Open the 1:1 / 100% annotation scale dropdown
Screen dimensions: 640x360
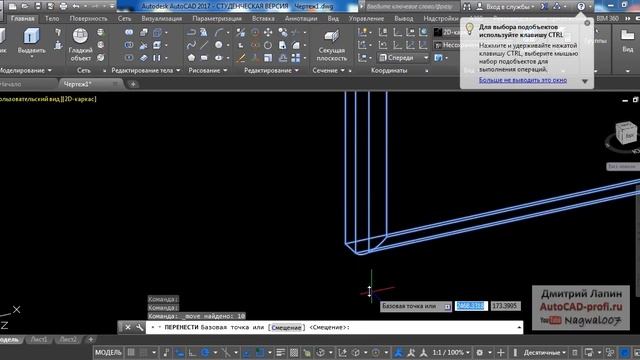(451, 352)
